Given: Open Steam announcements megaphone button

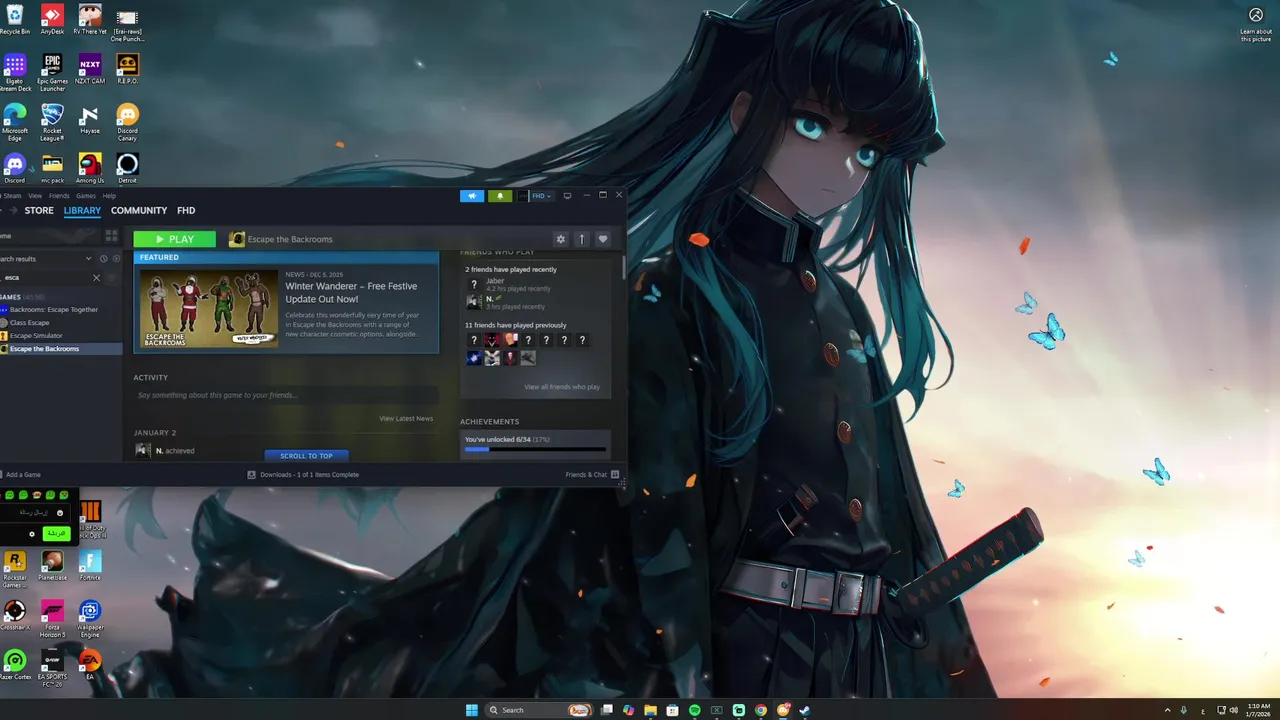Looking at the screenshot, I should (x=472, y=196).
